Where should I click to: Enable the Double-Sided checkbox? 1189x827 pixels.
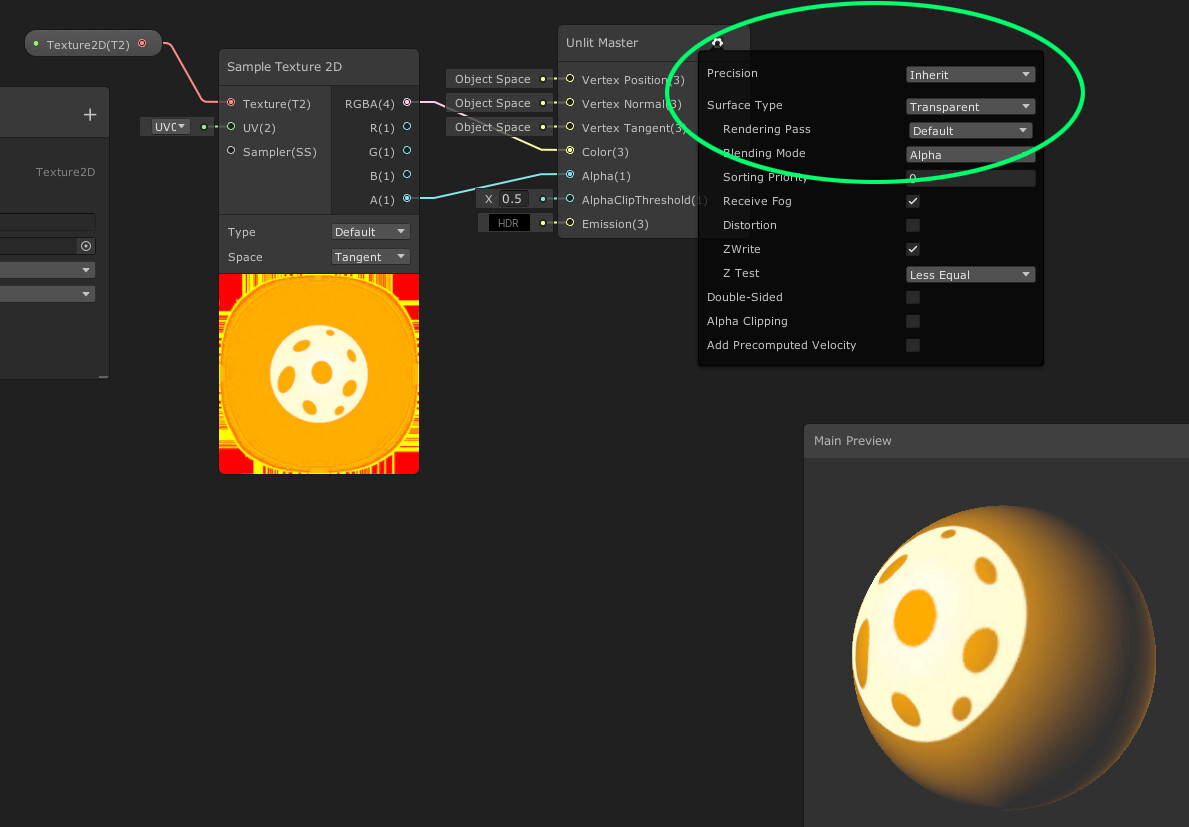pos(913,297)
